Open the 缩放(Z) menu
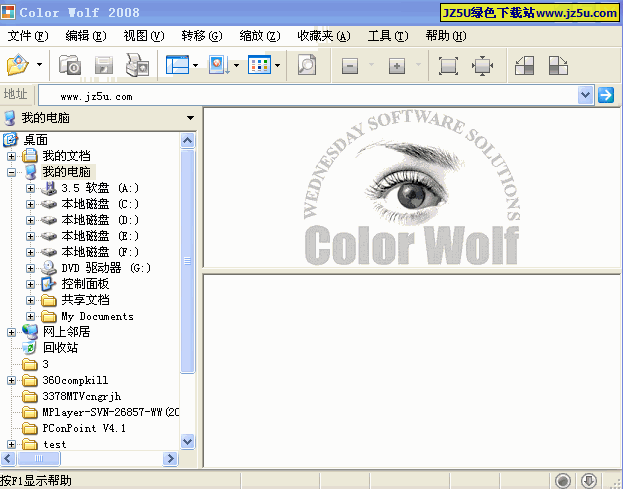 click(x=260, y=36)
